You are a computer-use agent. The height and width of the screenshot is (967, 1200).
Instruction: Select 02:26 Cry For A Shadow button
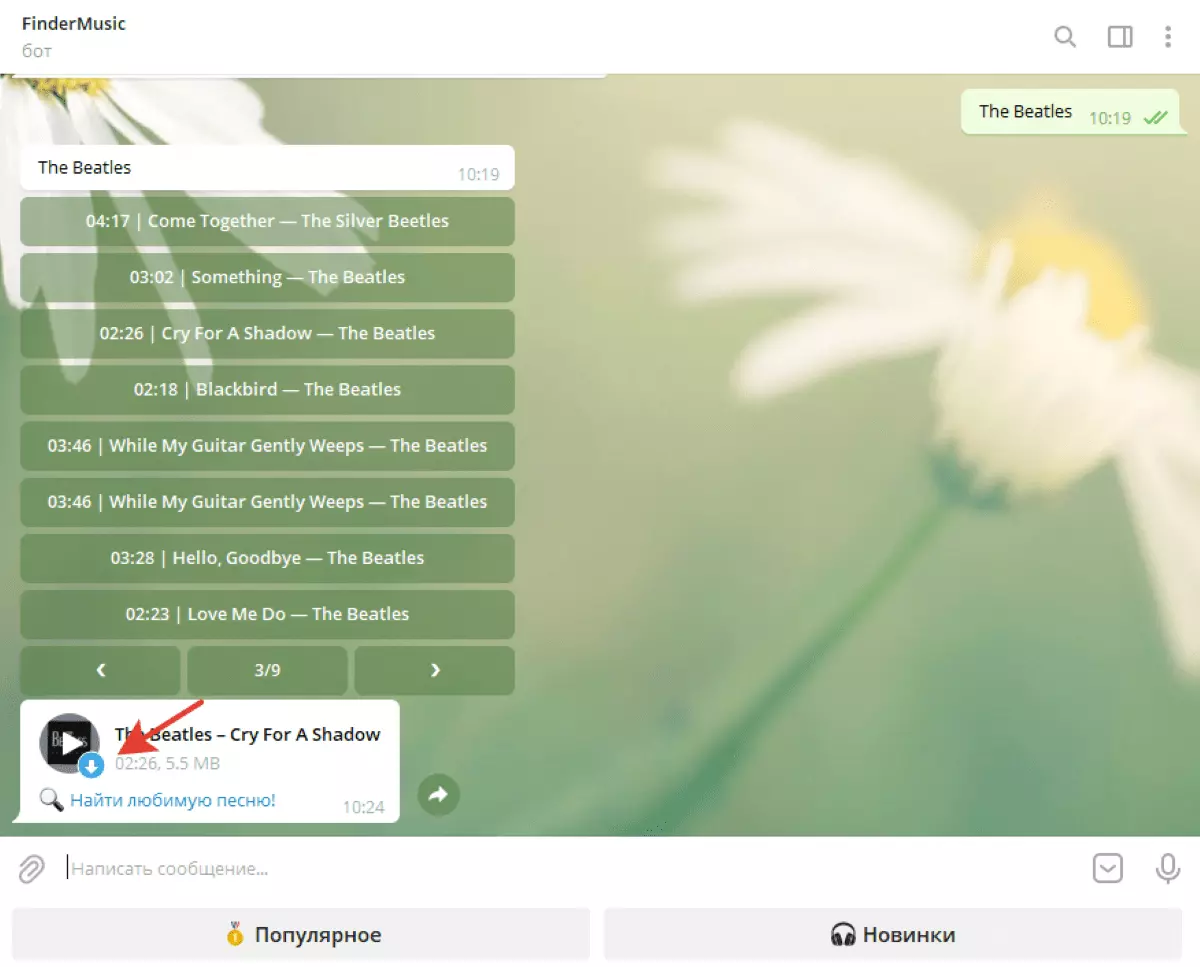click(x=267, y=333)
